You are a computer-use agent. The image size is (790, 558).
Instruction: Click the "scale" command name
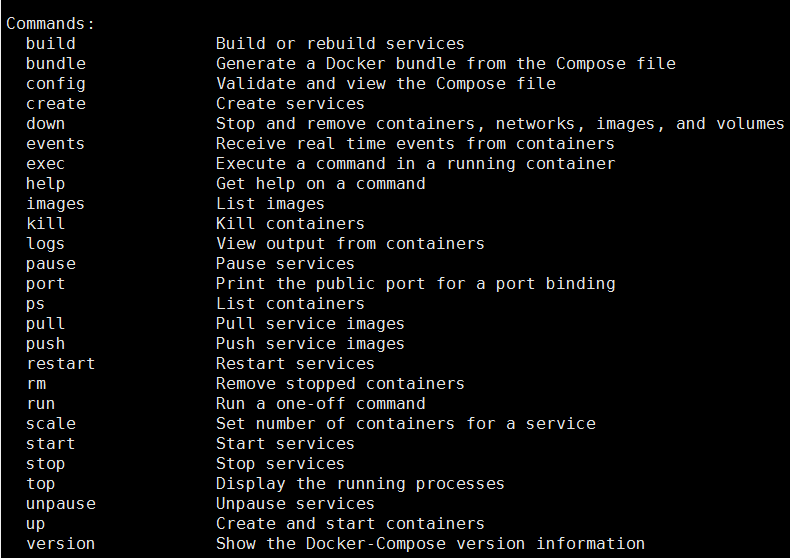pyautogui.click(x=50, y=424)
